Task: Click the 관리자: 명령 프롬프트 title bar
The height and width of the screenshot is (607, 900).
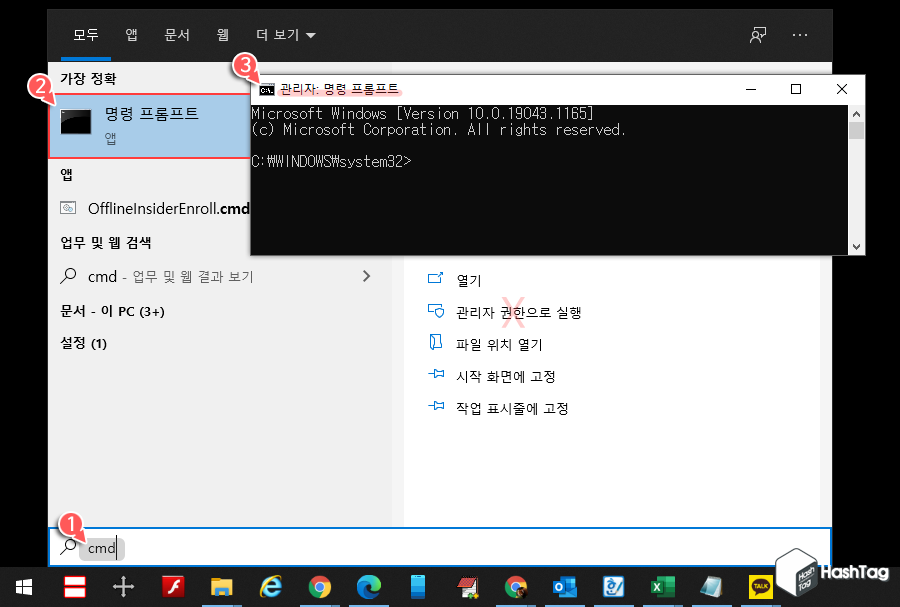Action: click(339, 89)
